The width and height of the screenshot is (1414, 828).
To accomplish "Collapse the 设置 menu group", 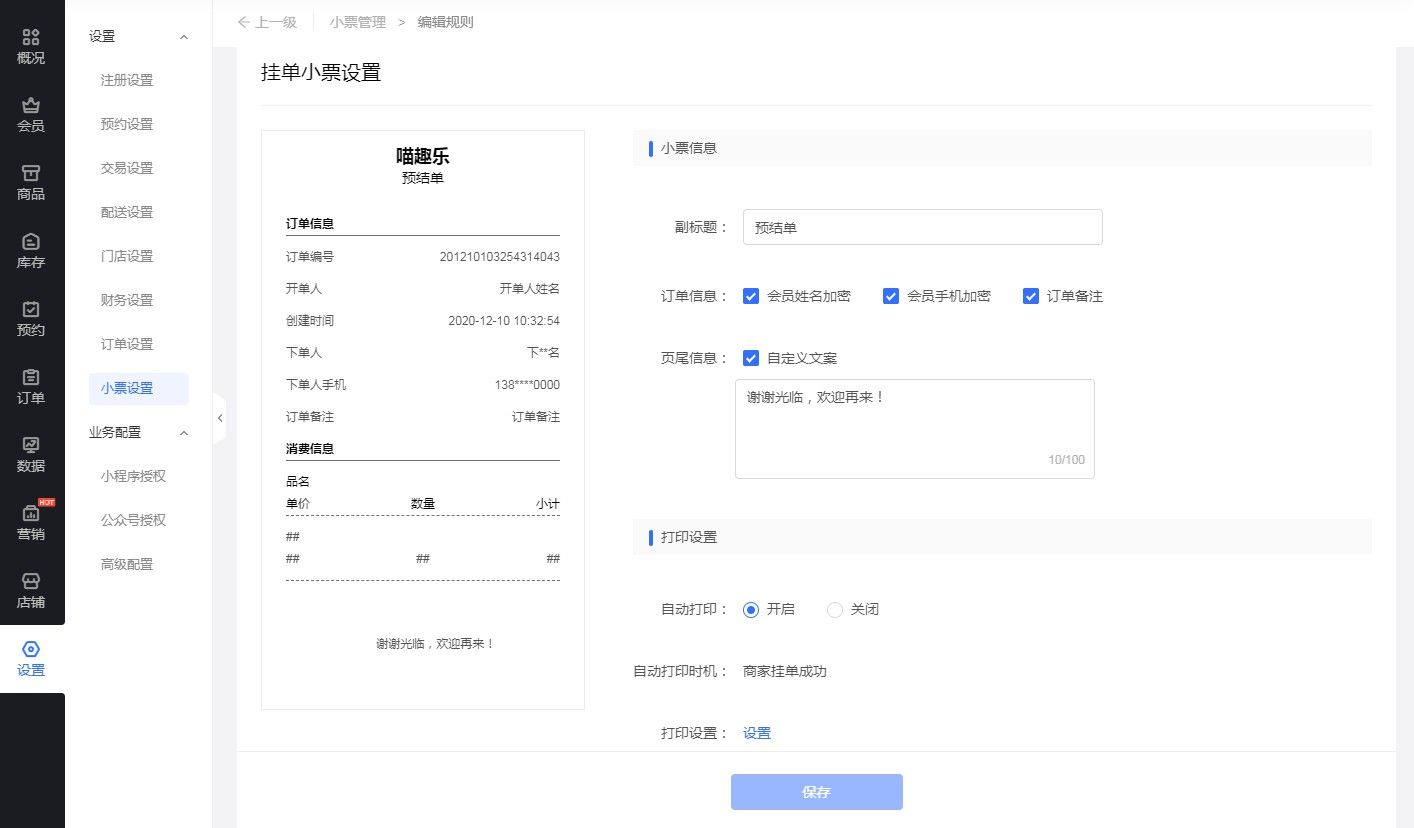I will coord(183,37).
